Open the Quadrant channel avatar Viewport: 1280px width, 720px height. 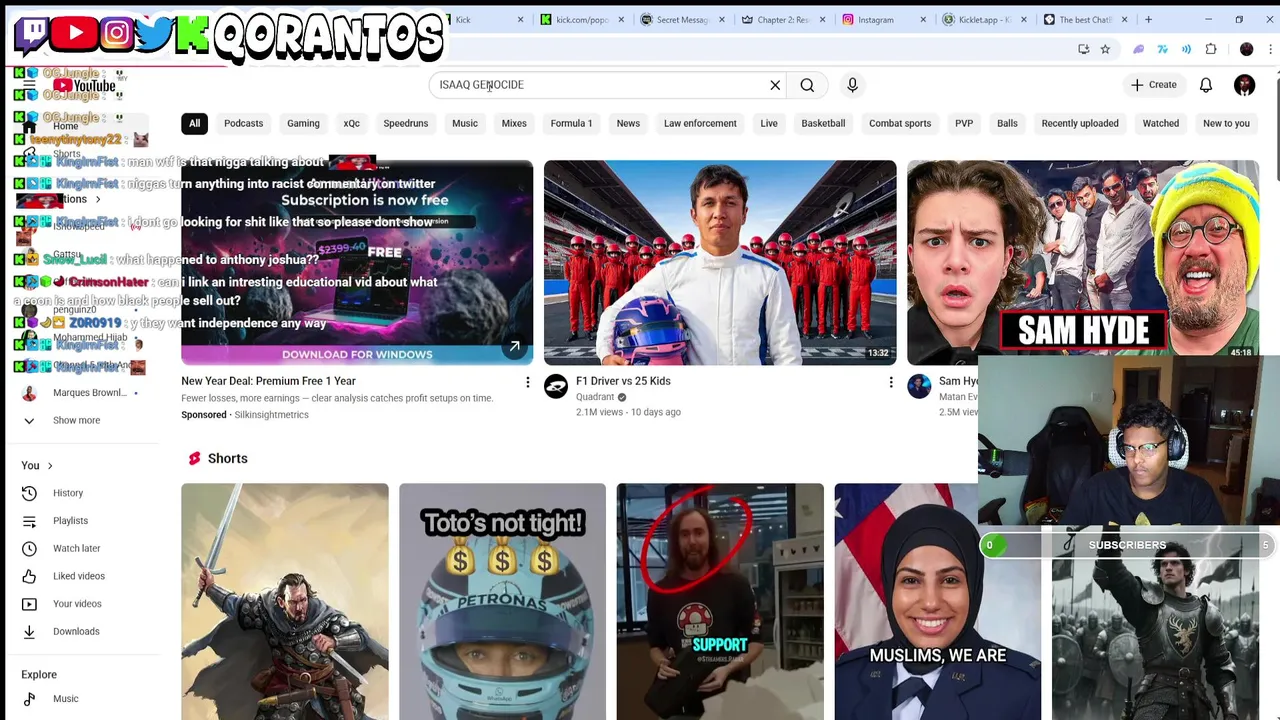556,386
